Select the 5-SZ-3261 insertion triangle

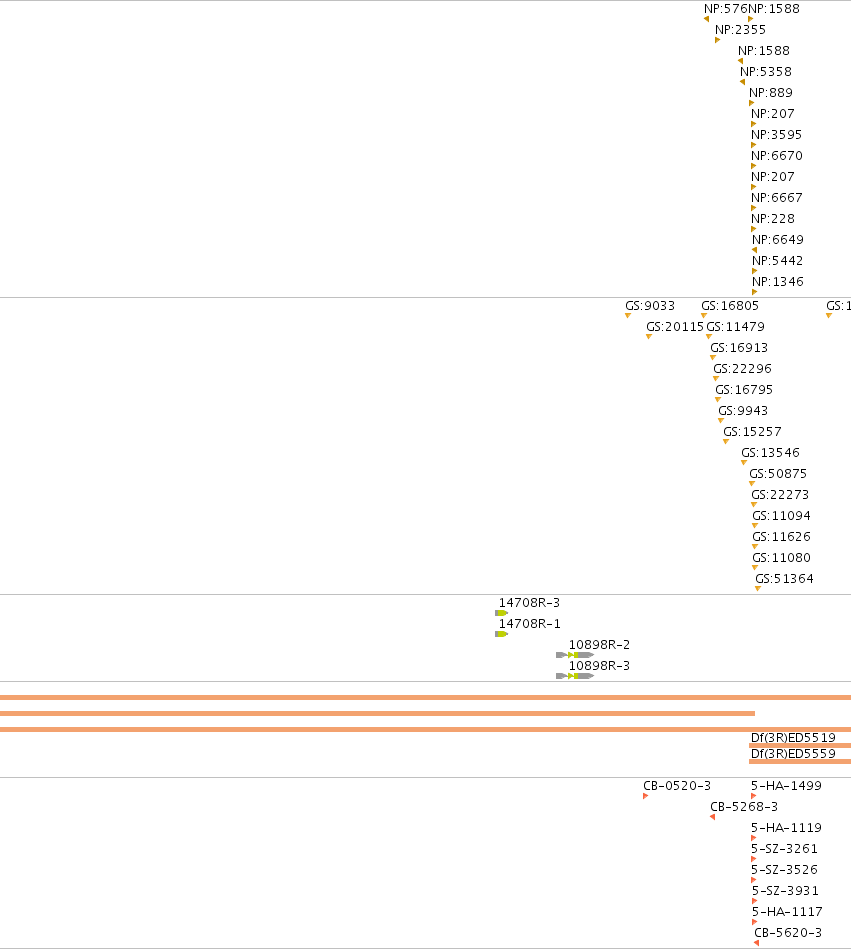(x=754, y=859)
